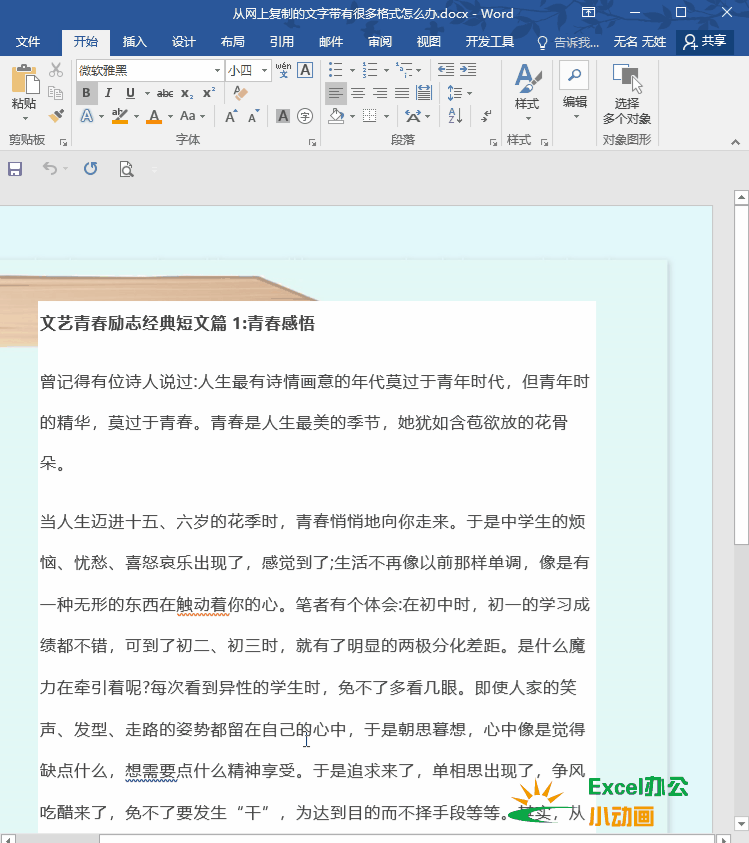Screen dimensions: 749x843
Task: Click the justify alignment icon
Action: (402, 94)
